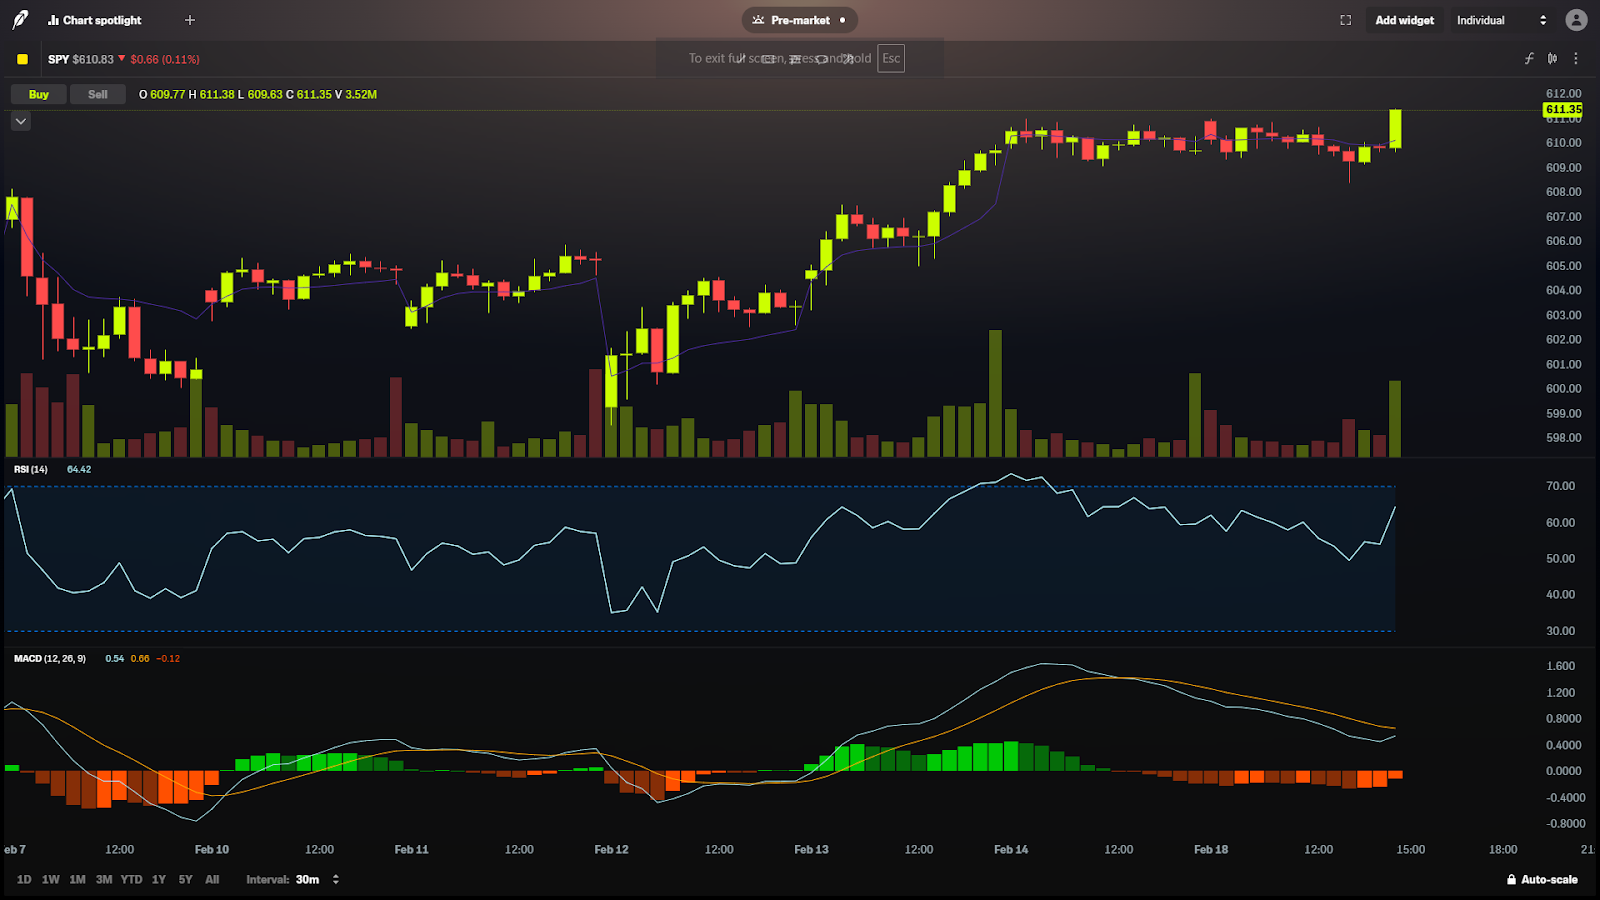Click the SPY price change $0.66 (0.11%)
Image resolution: width=1600 pixels, height=900 pixels.
tap(165, 59)
